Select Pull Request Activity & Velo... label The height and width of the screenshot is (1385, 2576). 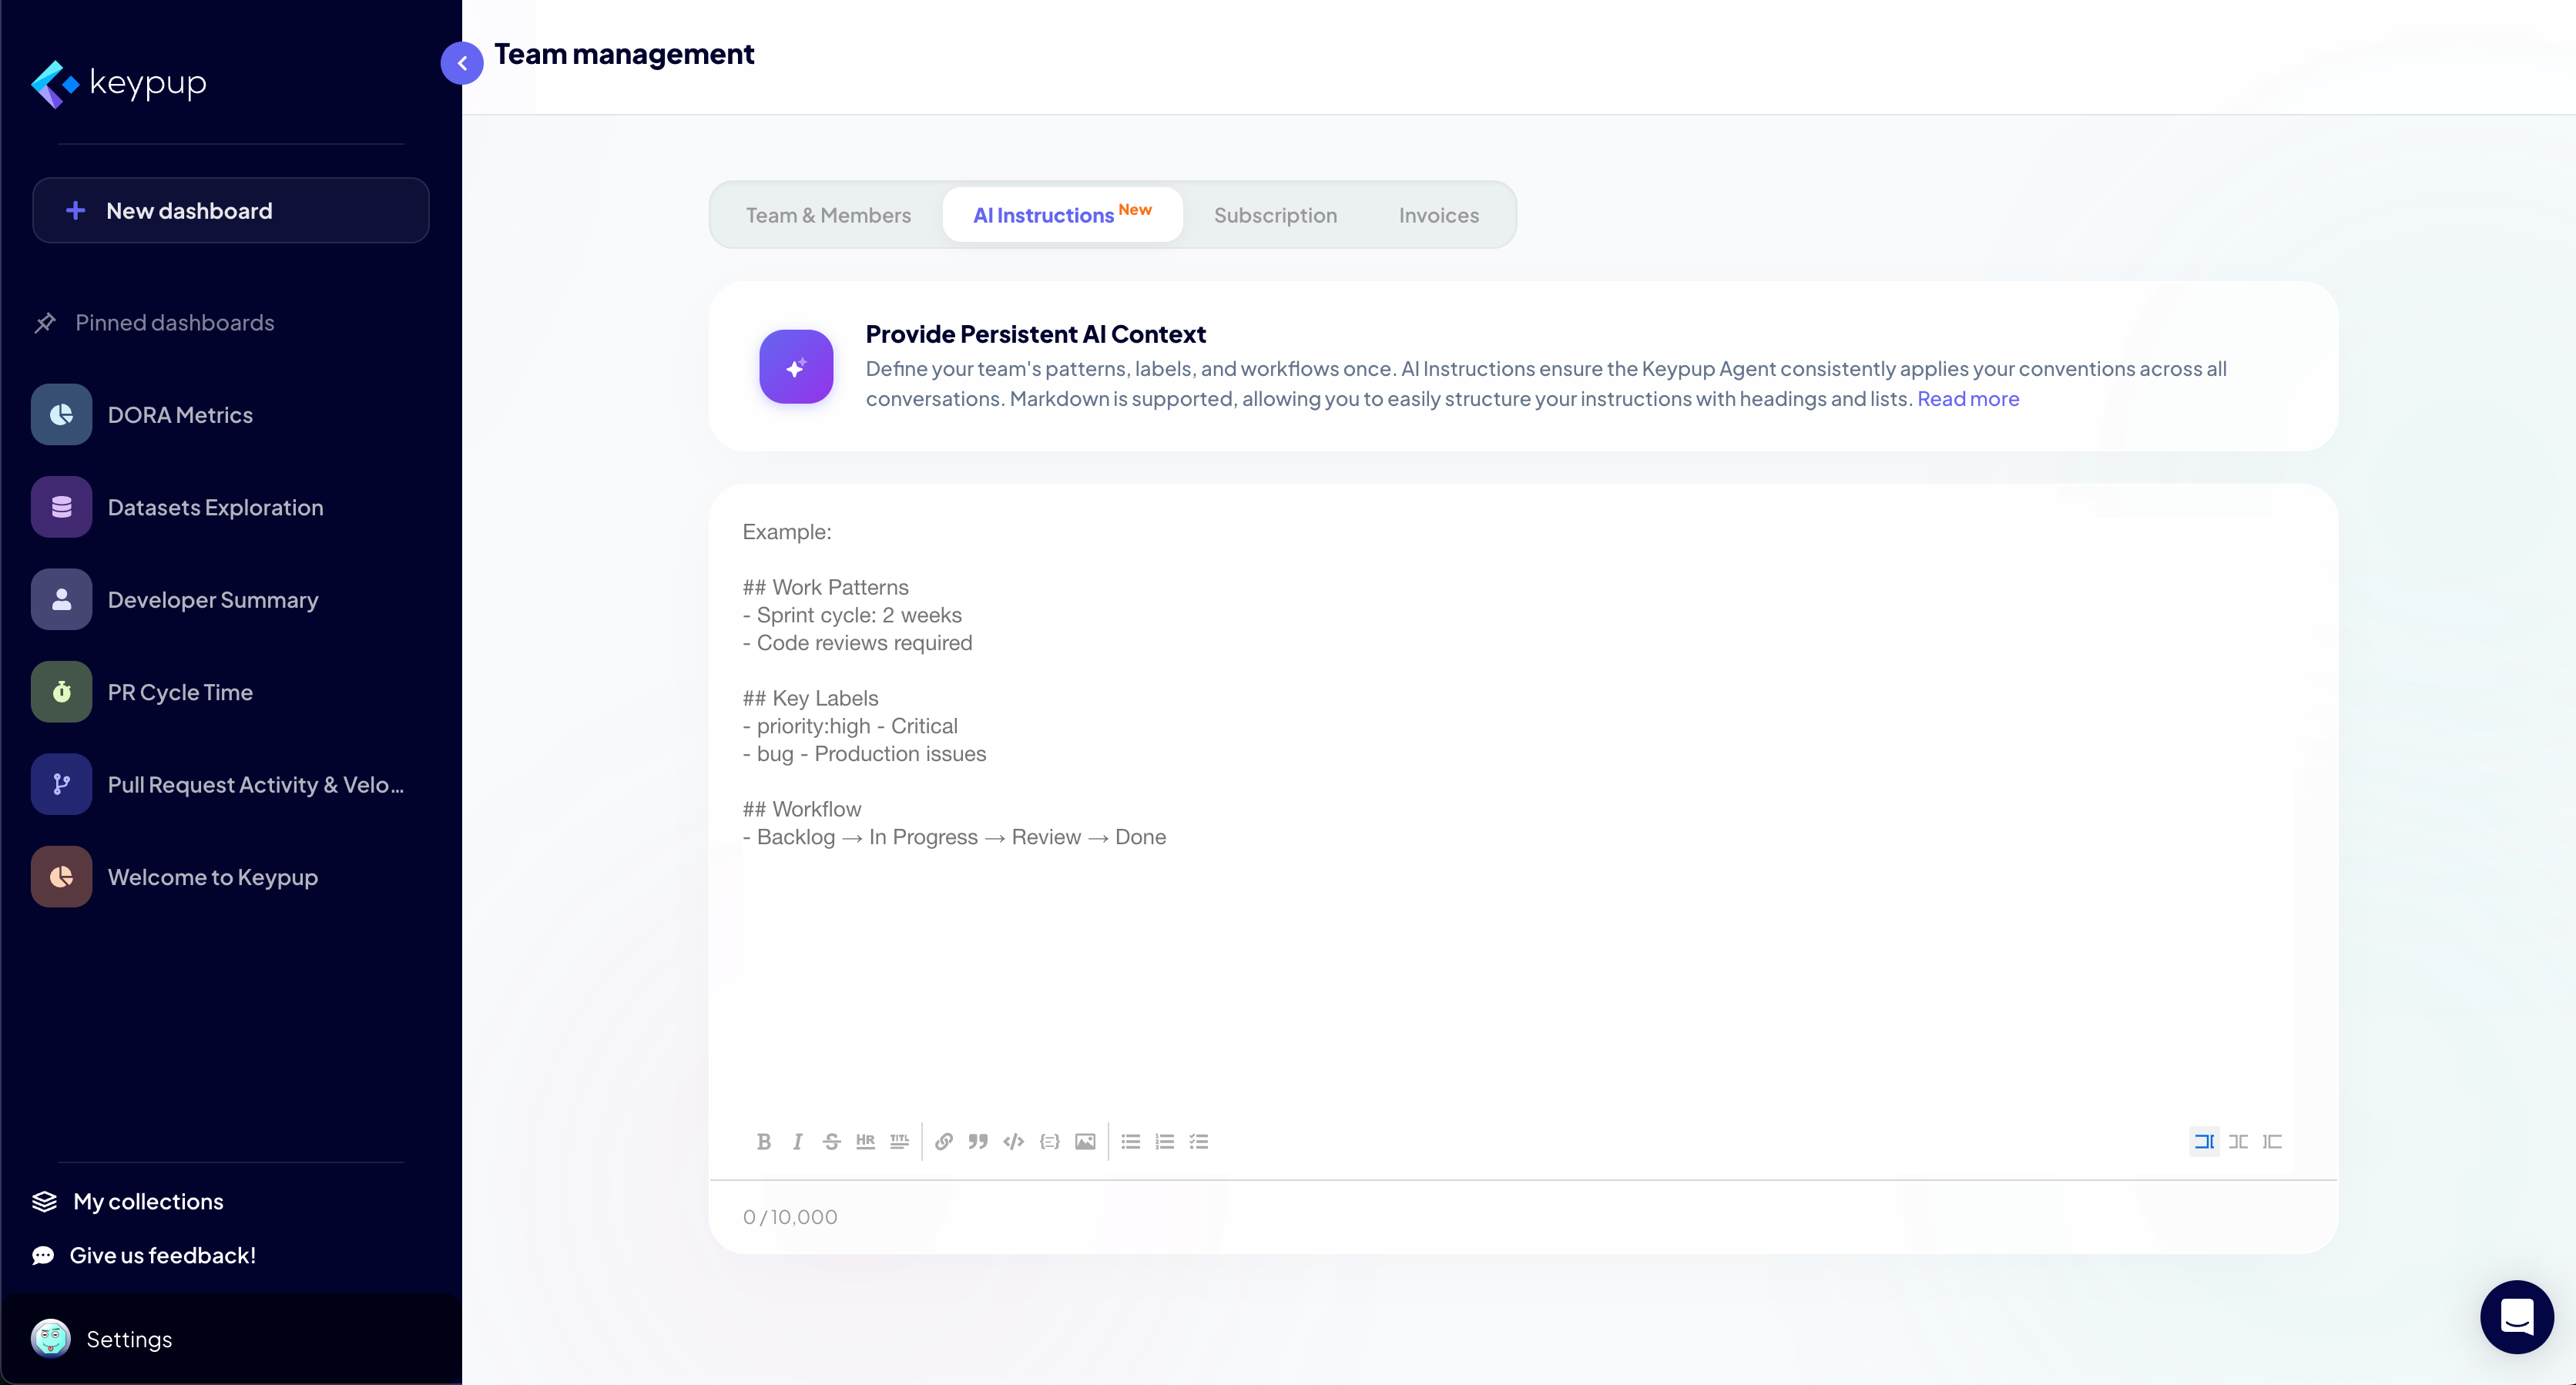256,785
